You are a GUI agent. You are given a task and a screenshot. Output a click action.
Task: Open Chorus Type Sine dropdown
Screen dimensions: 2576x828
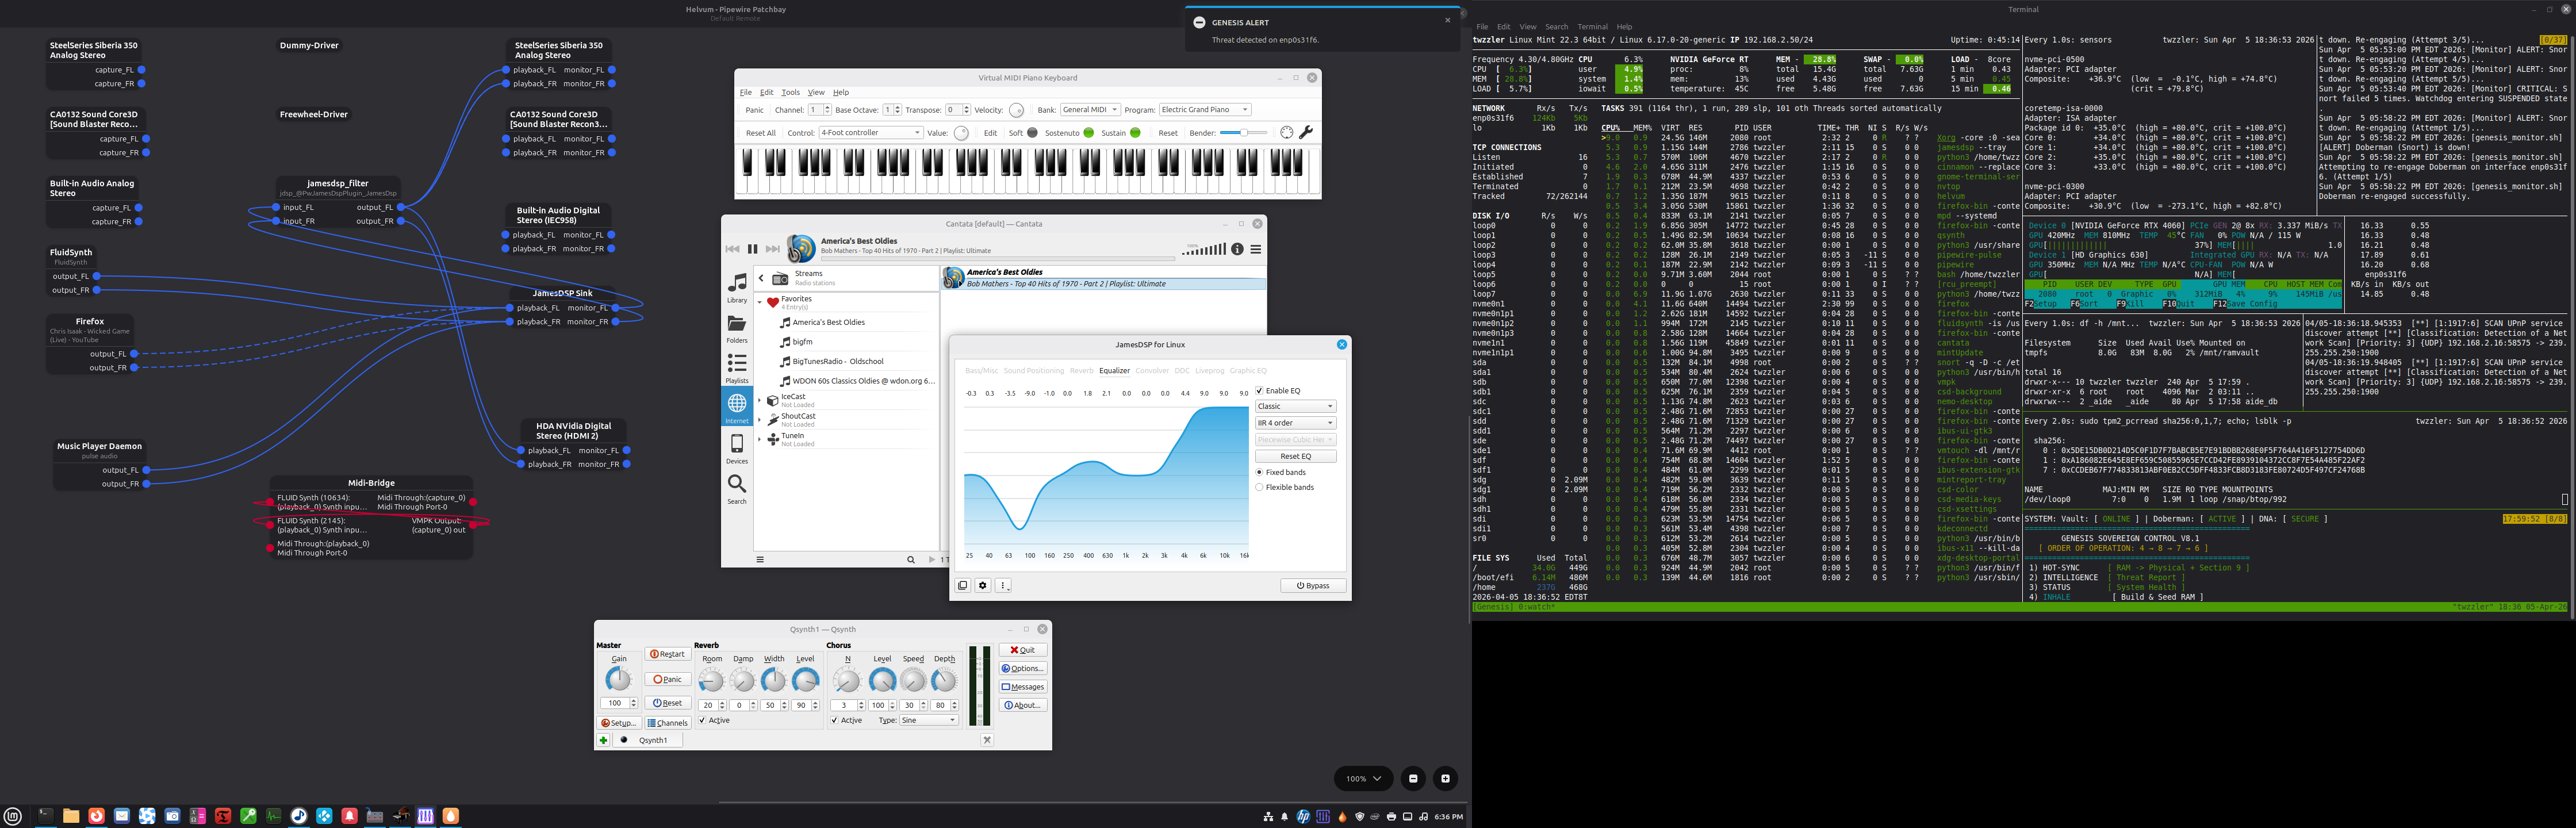point(928,720)
